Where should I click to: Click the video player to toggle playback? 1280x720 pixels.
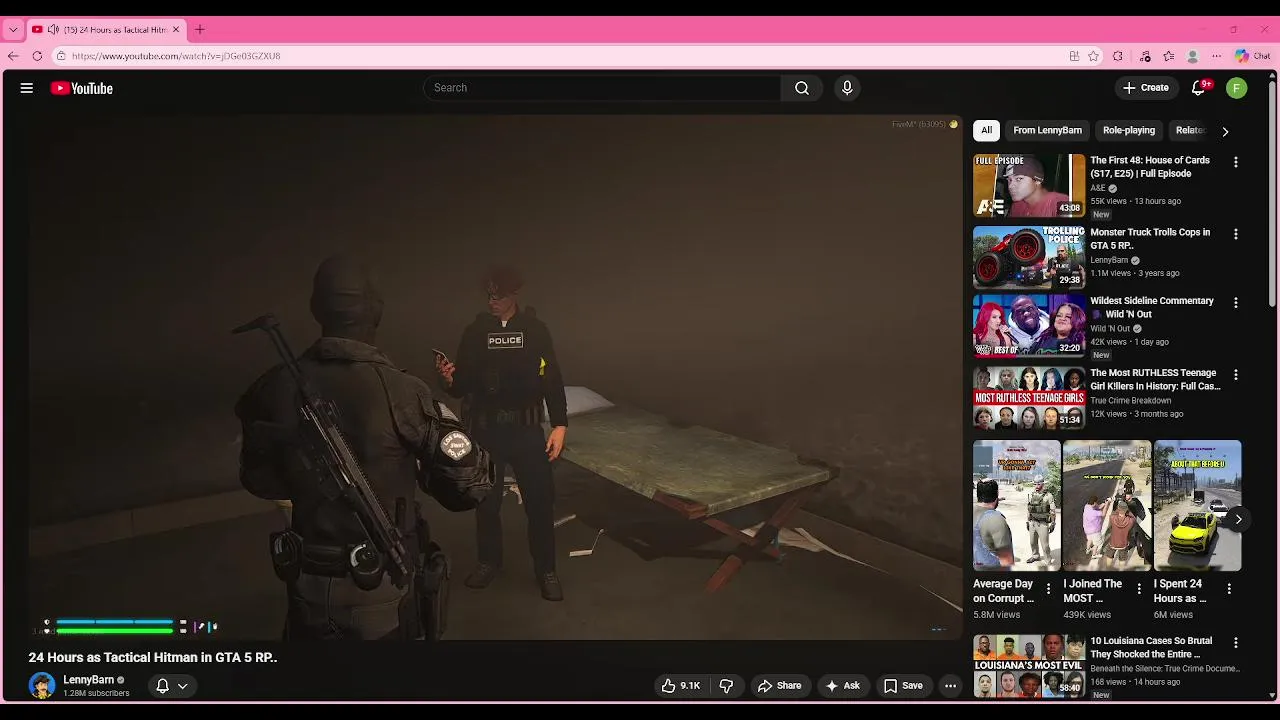495,377
